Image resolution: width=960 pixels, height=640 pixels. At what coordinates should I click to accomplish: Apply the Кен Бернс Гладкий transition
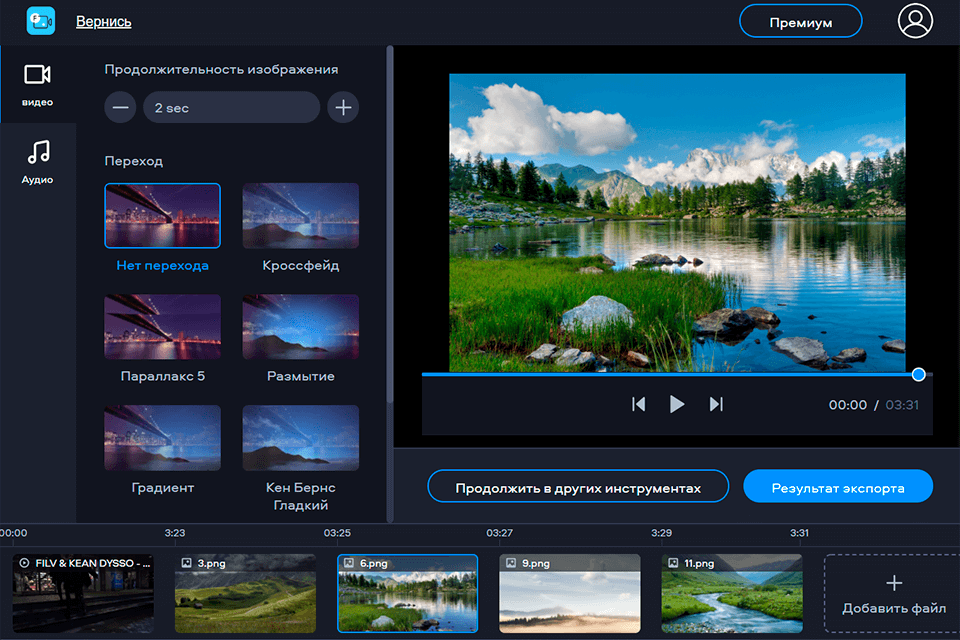point(300,436)
